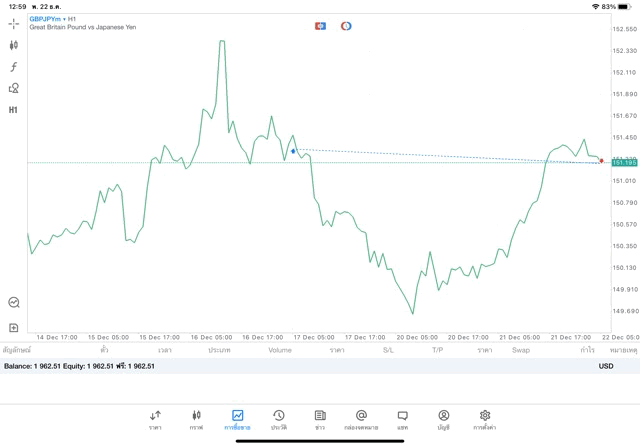
Task: Open the ประวัติ (History) tab
Action: pyautogui.click(x=279, y=420)
